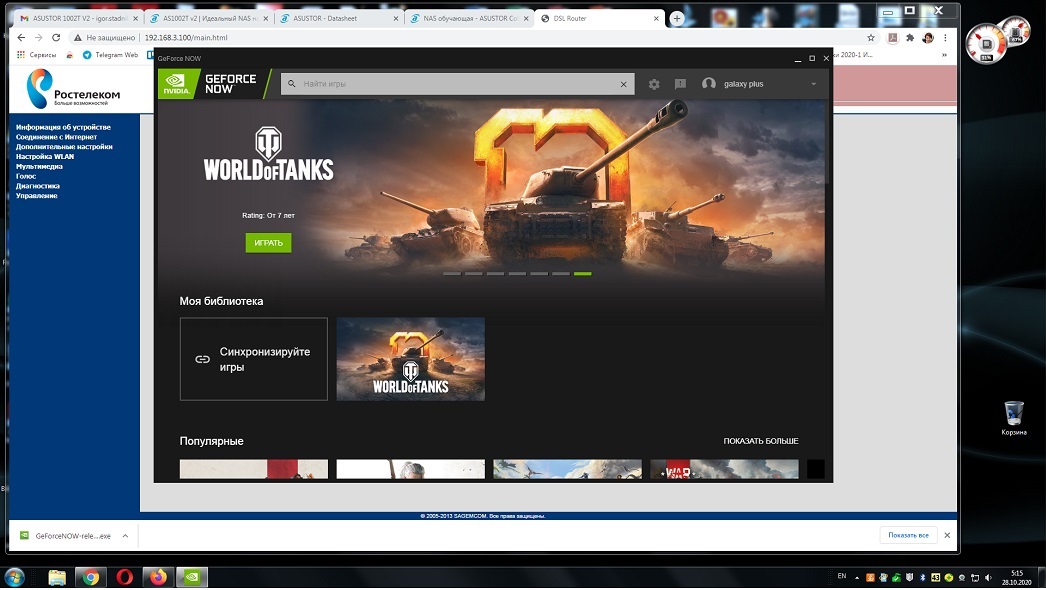
Task: Click the address bar showing 192.168.3.100
Action: click(185, 38)
